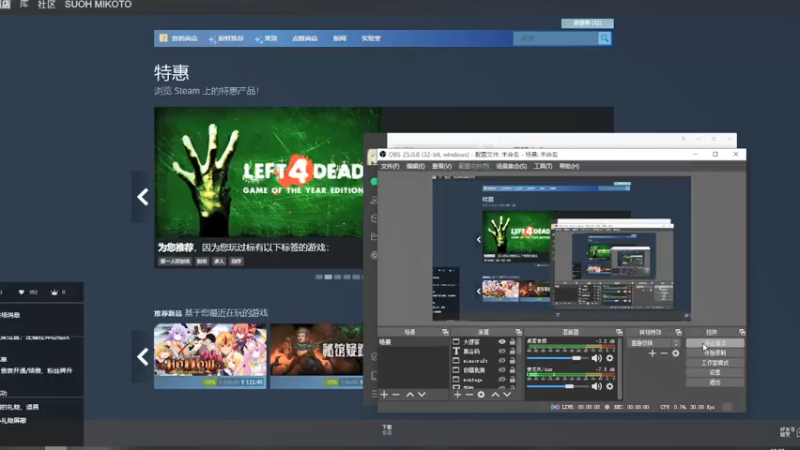Open desktop audio mixer settings gear
Screen dimensions: 800x450
pos(610,358)
